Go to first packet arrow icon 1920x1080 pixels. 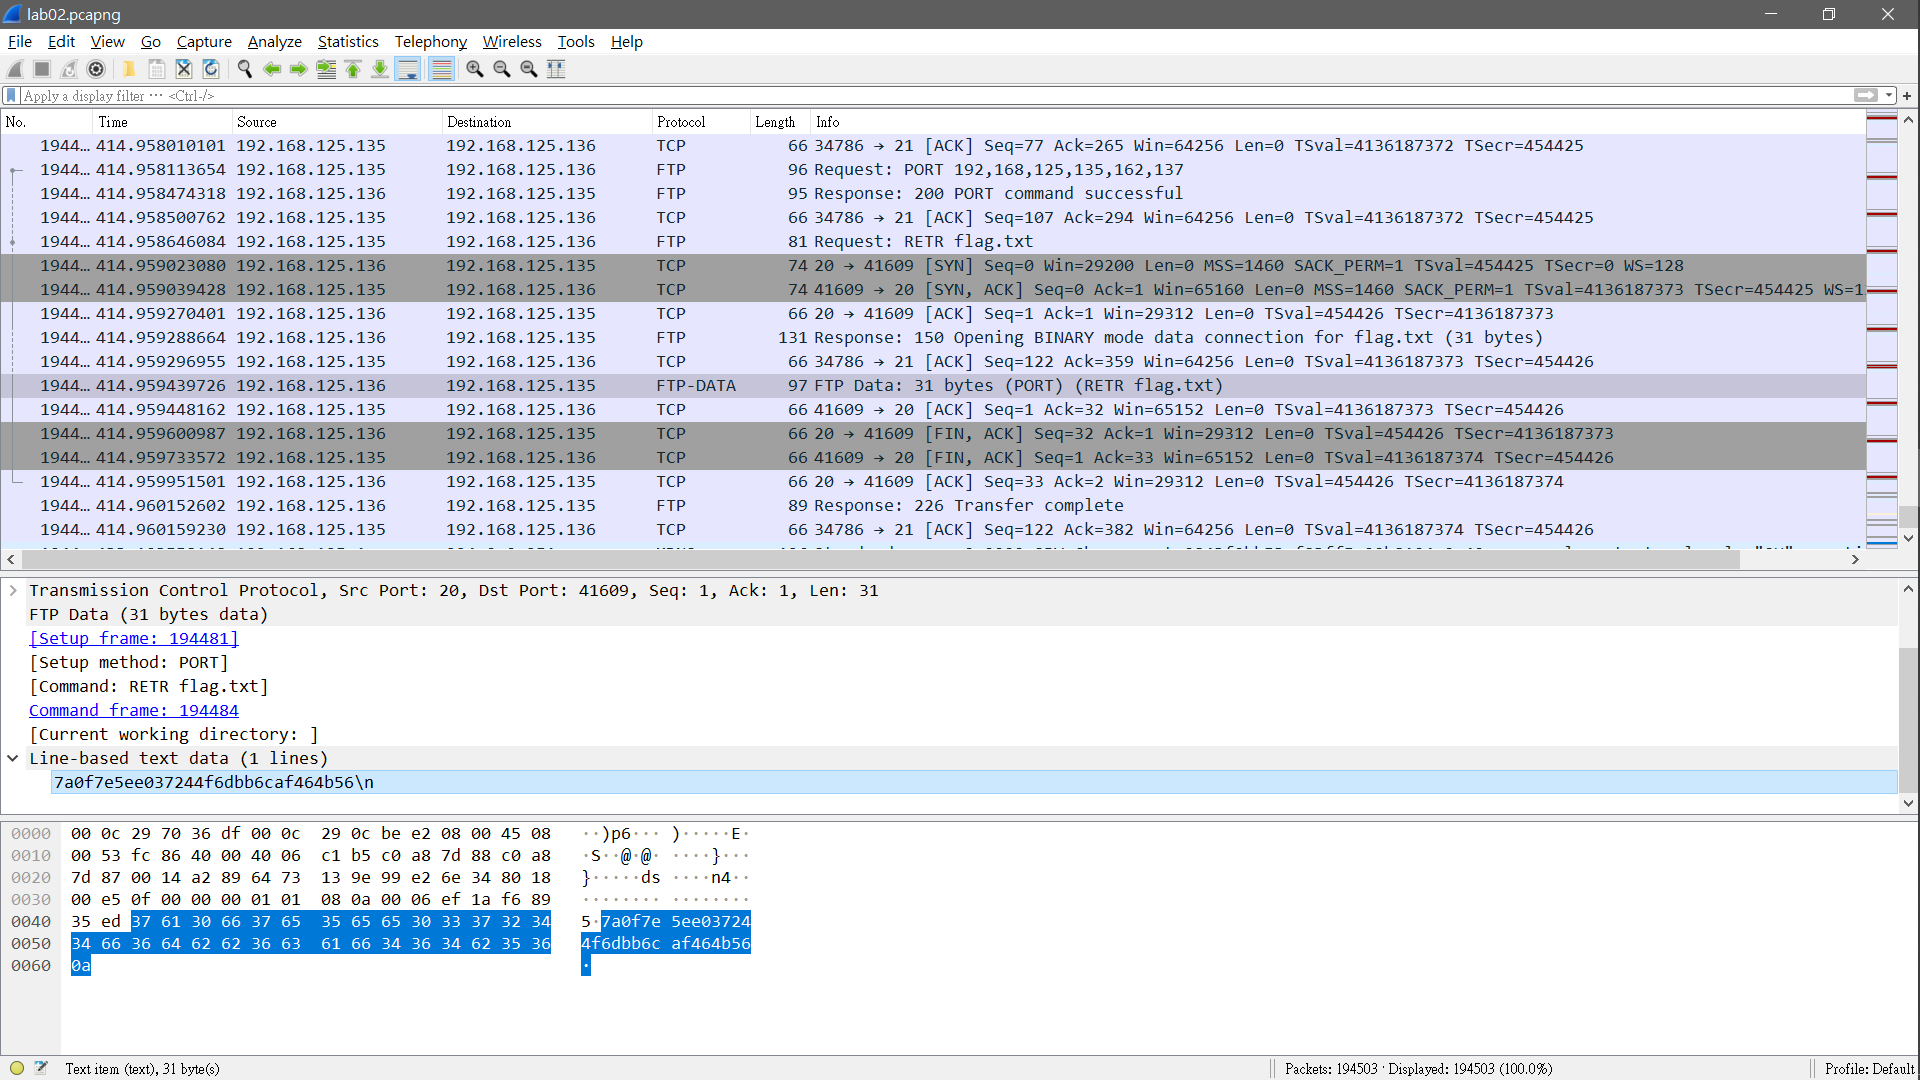point(353,69)
